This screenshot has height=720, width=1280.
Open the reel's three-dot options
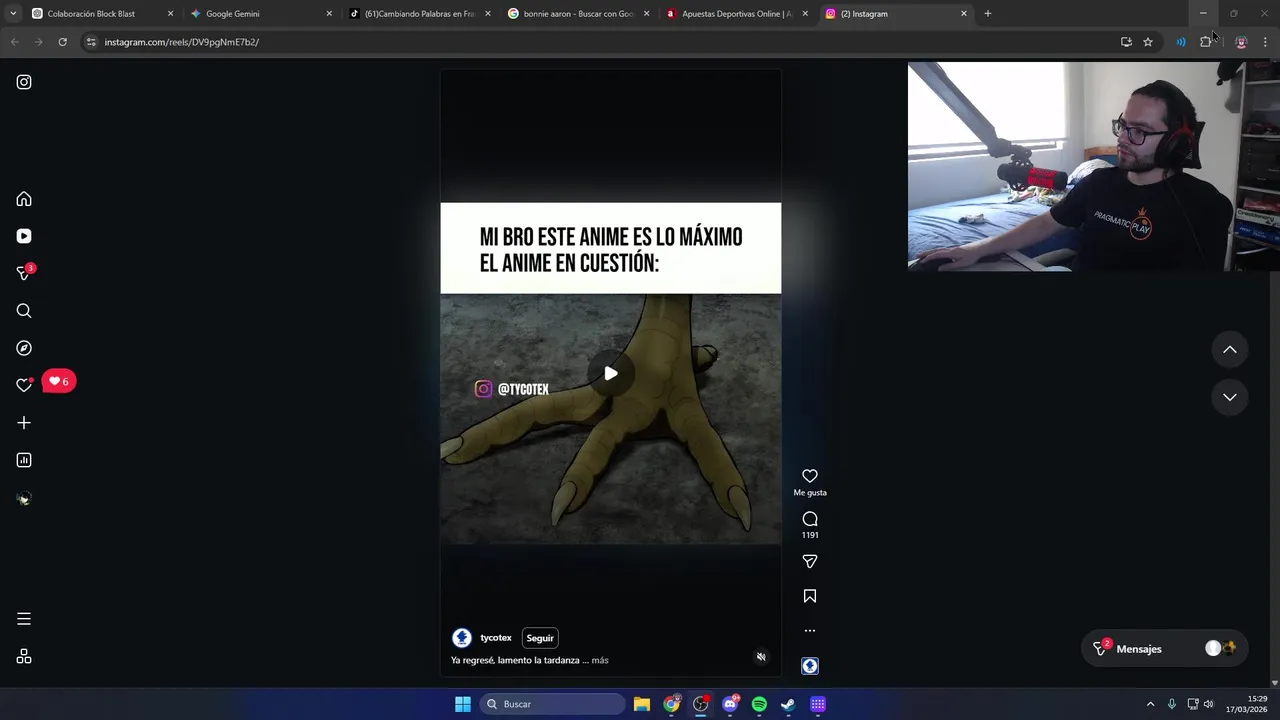[810, 631]
